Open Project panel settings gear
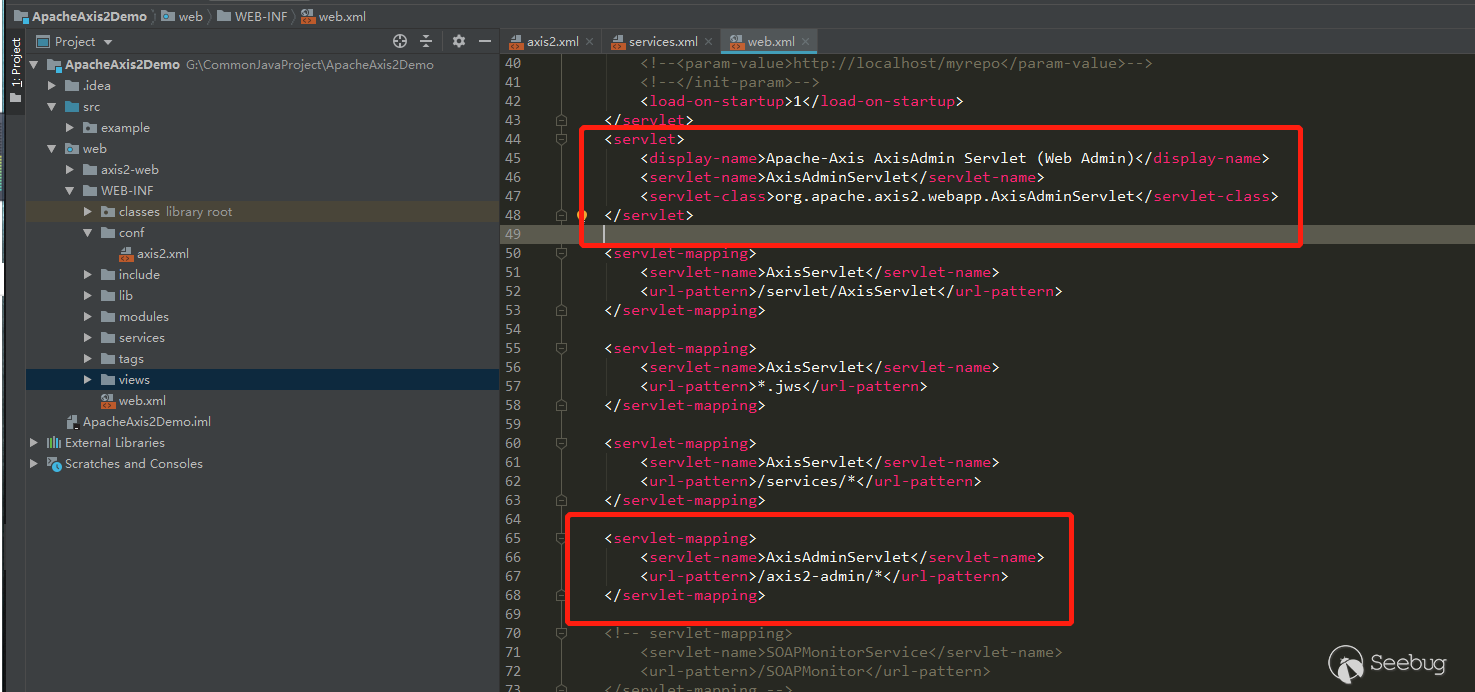This screenshot has width=1475, height=692. click(457, 41)
